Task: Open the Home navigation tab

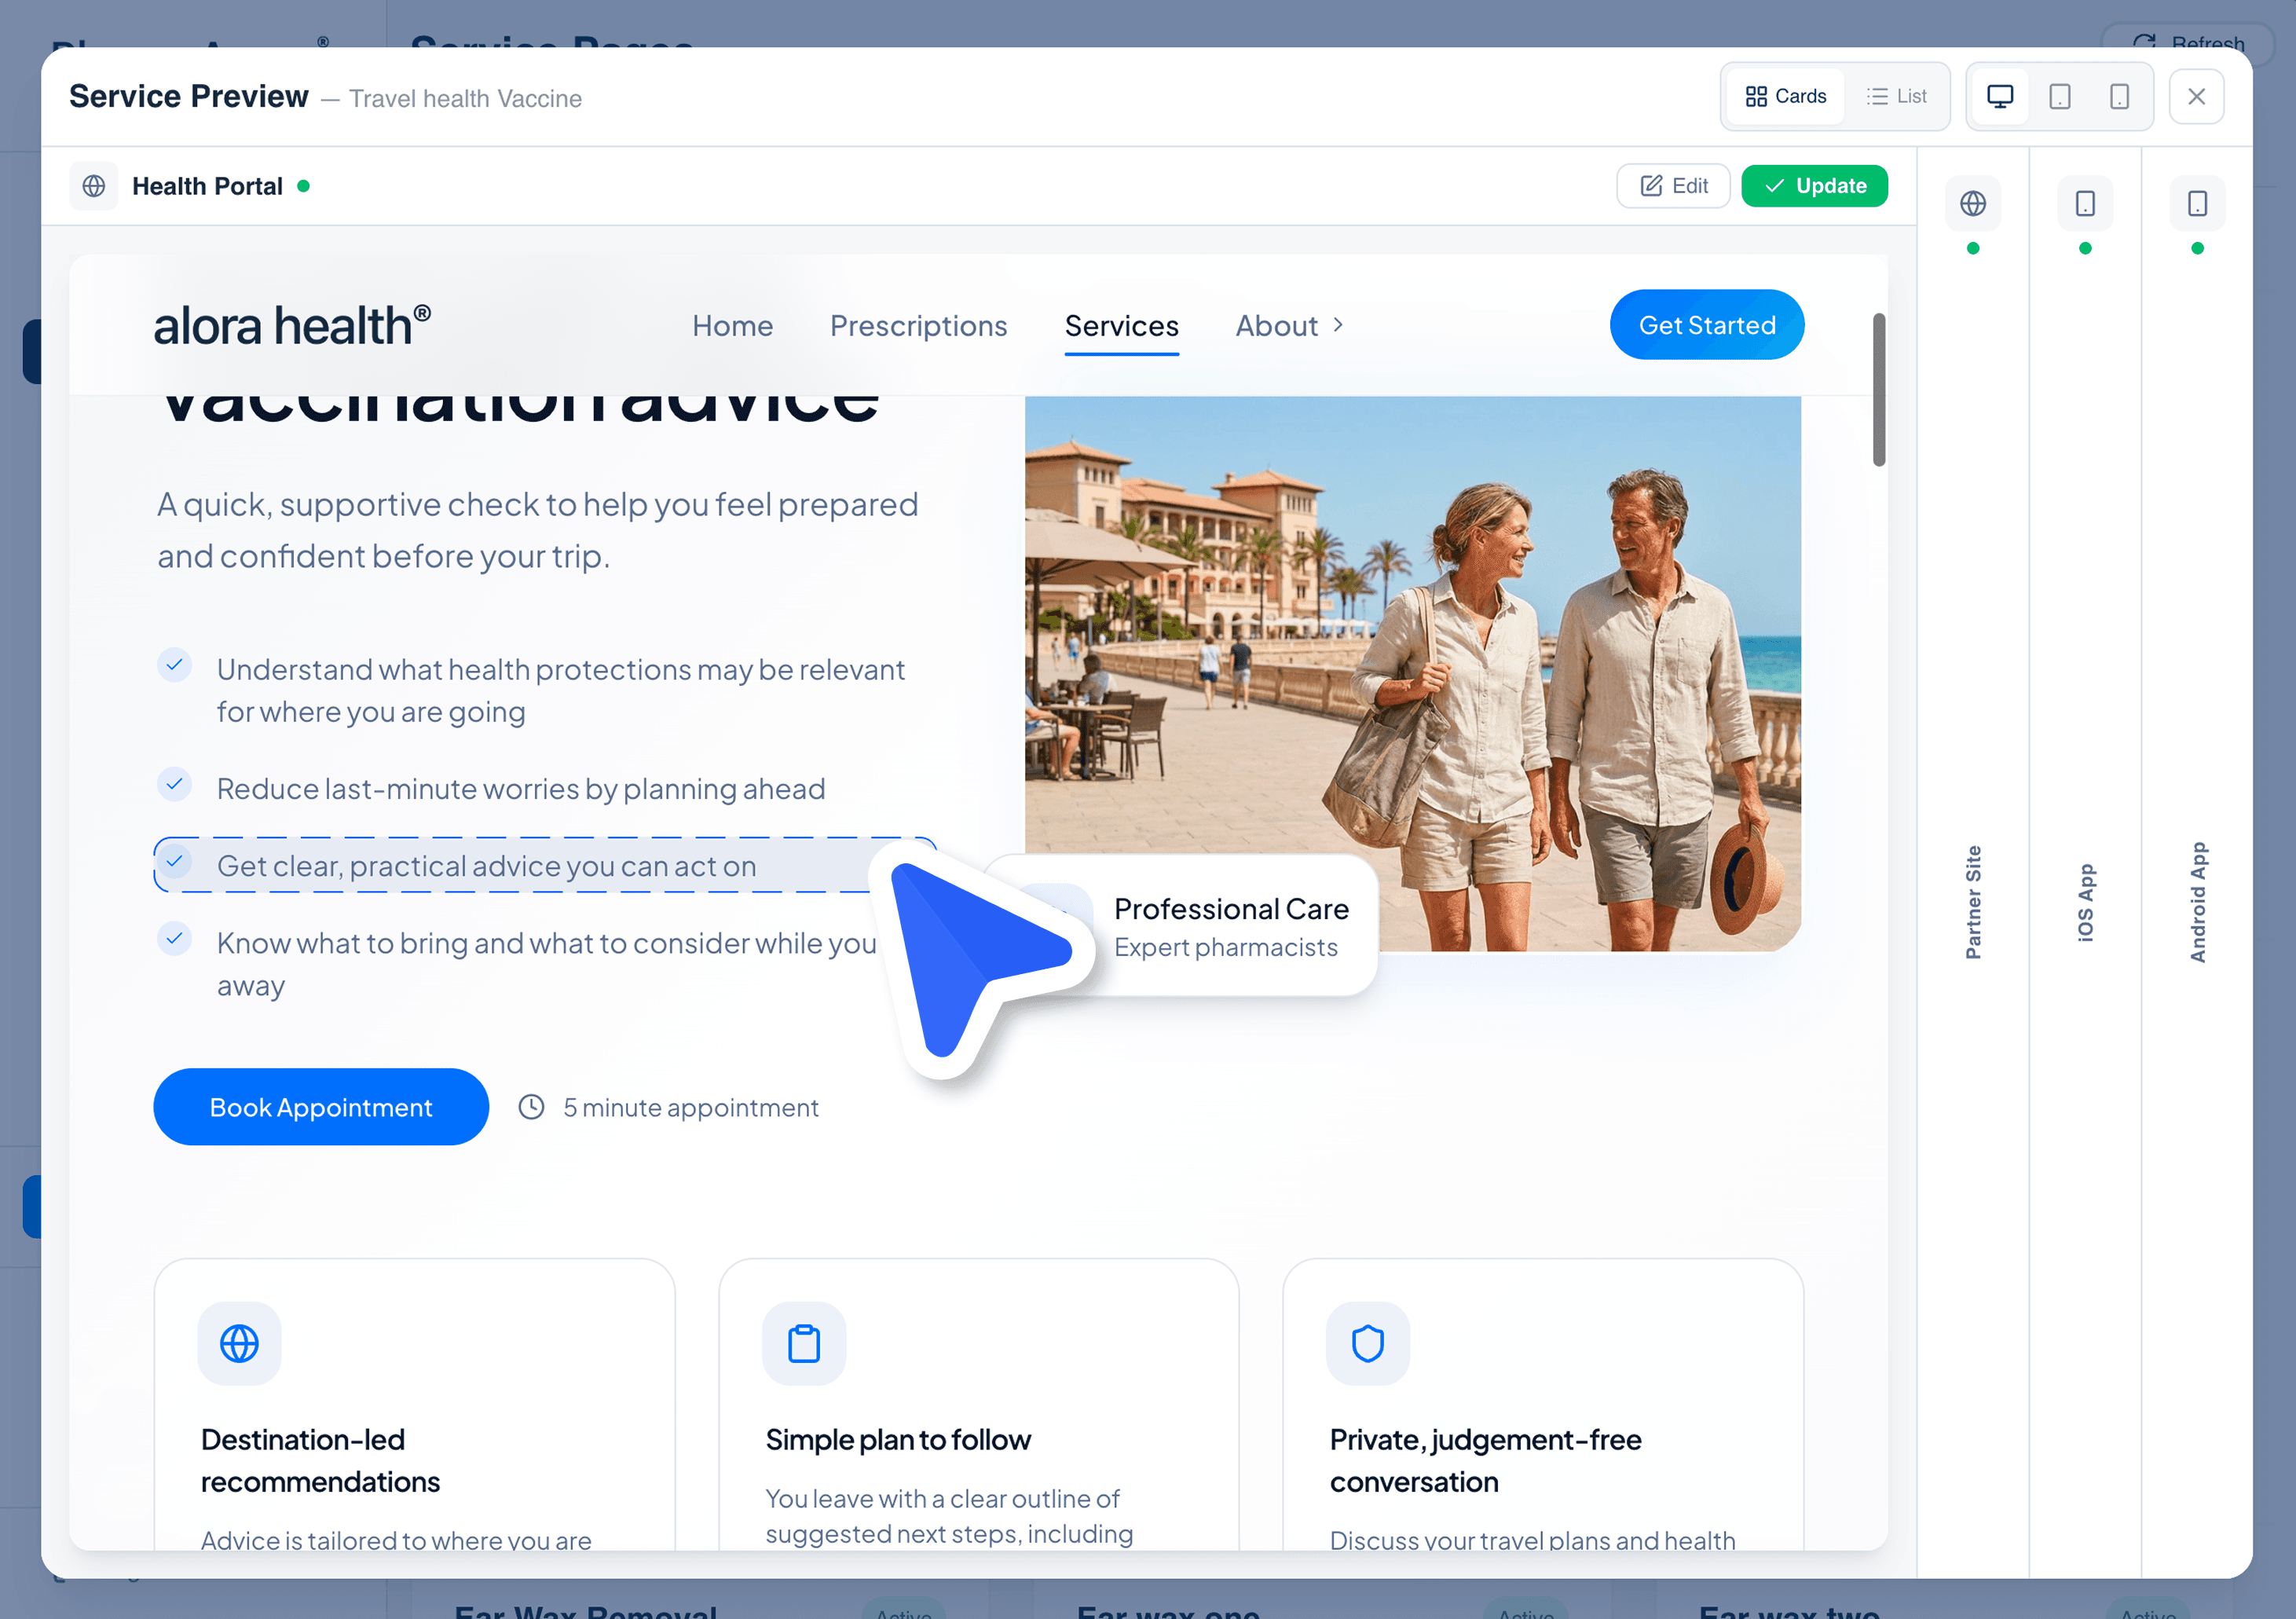Action: pyautogui.click(x=732, y=325)
